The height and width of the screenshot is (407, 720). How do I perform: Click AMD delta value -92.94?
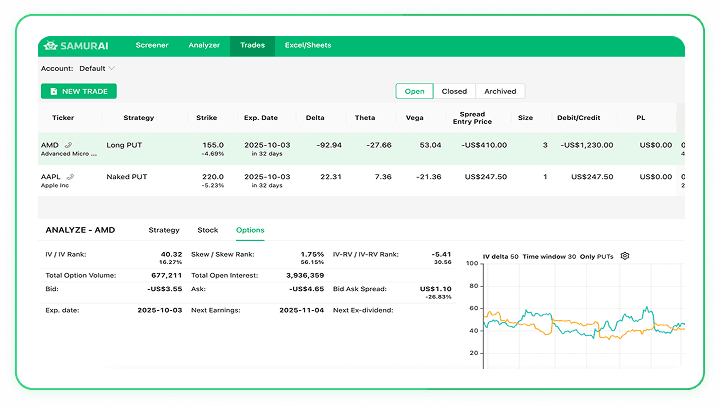pos(329,145)
